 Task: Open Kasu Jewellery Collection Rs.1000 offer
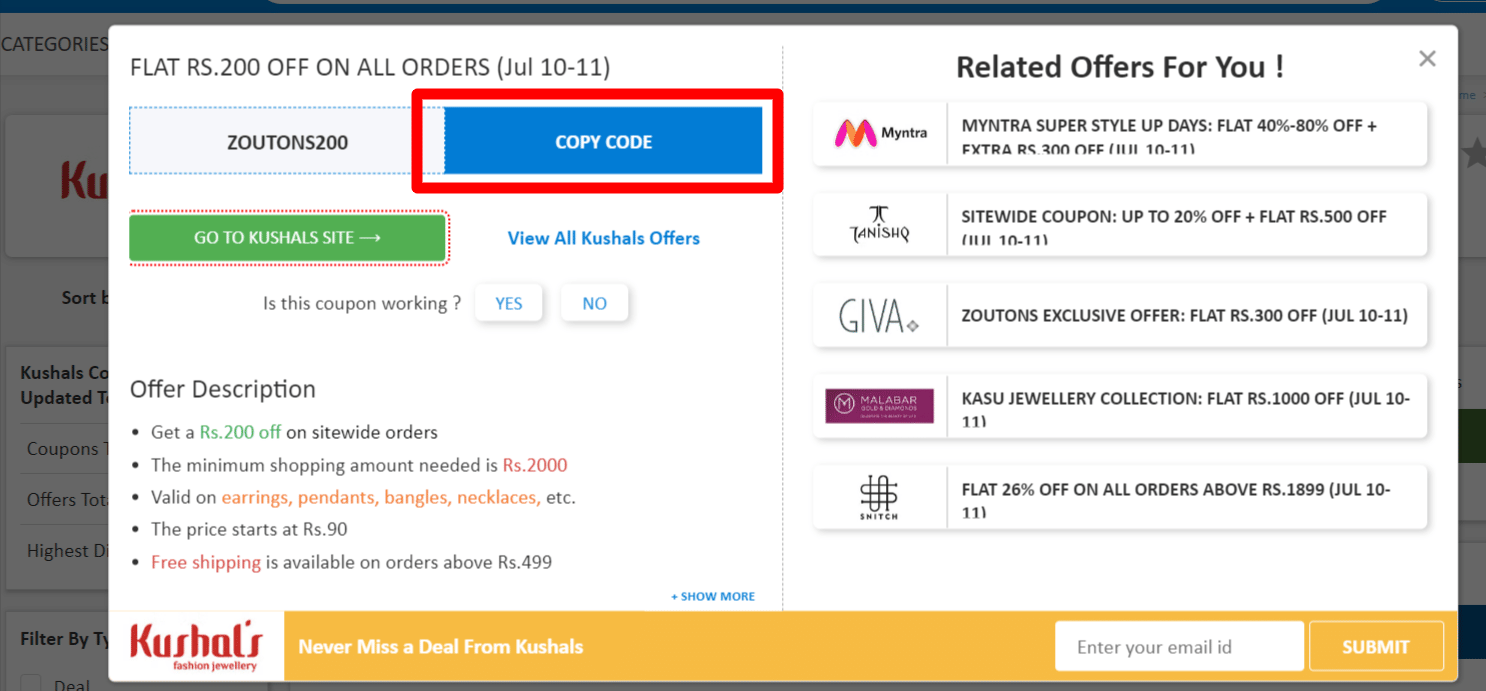click(1186, 406)
